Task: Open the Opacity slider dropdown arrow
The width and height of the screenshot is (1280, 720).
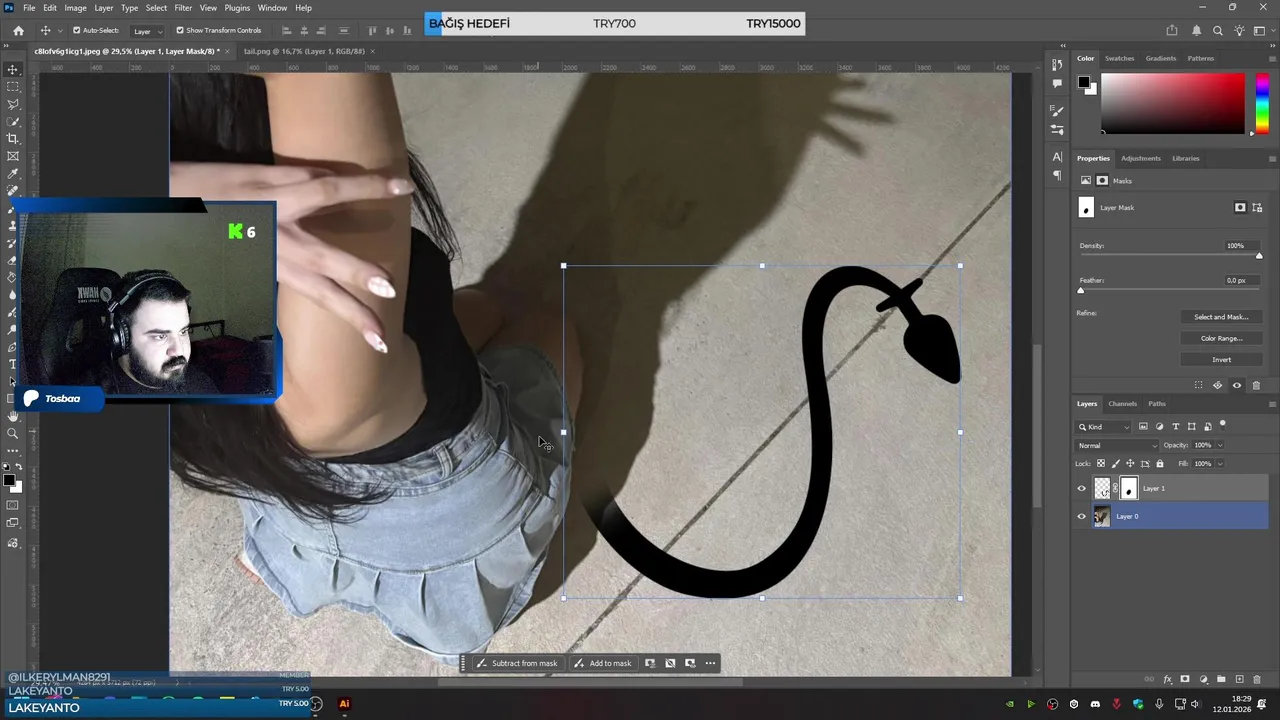Action: point(1220,445)
